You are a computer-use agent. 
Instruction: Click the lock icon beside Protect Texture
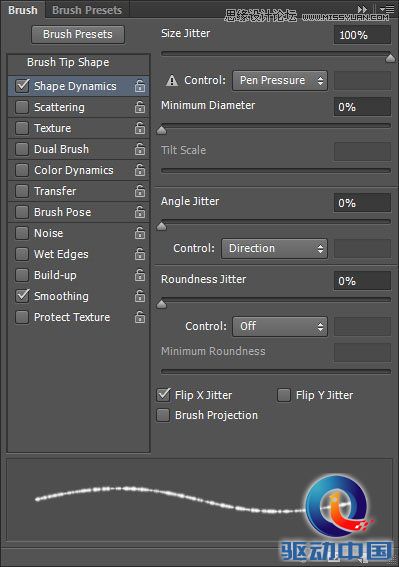140,317
